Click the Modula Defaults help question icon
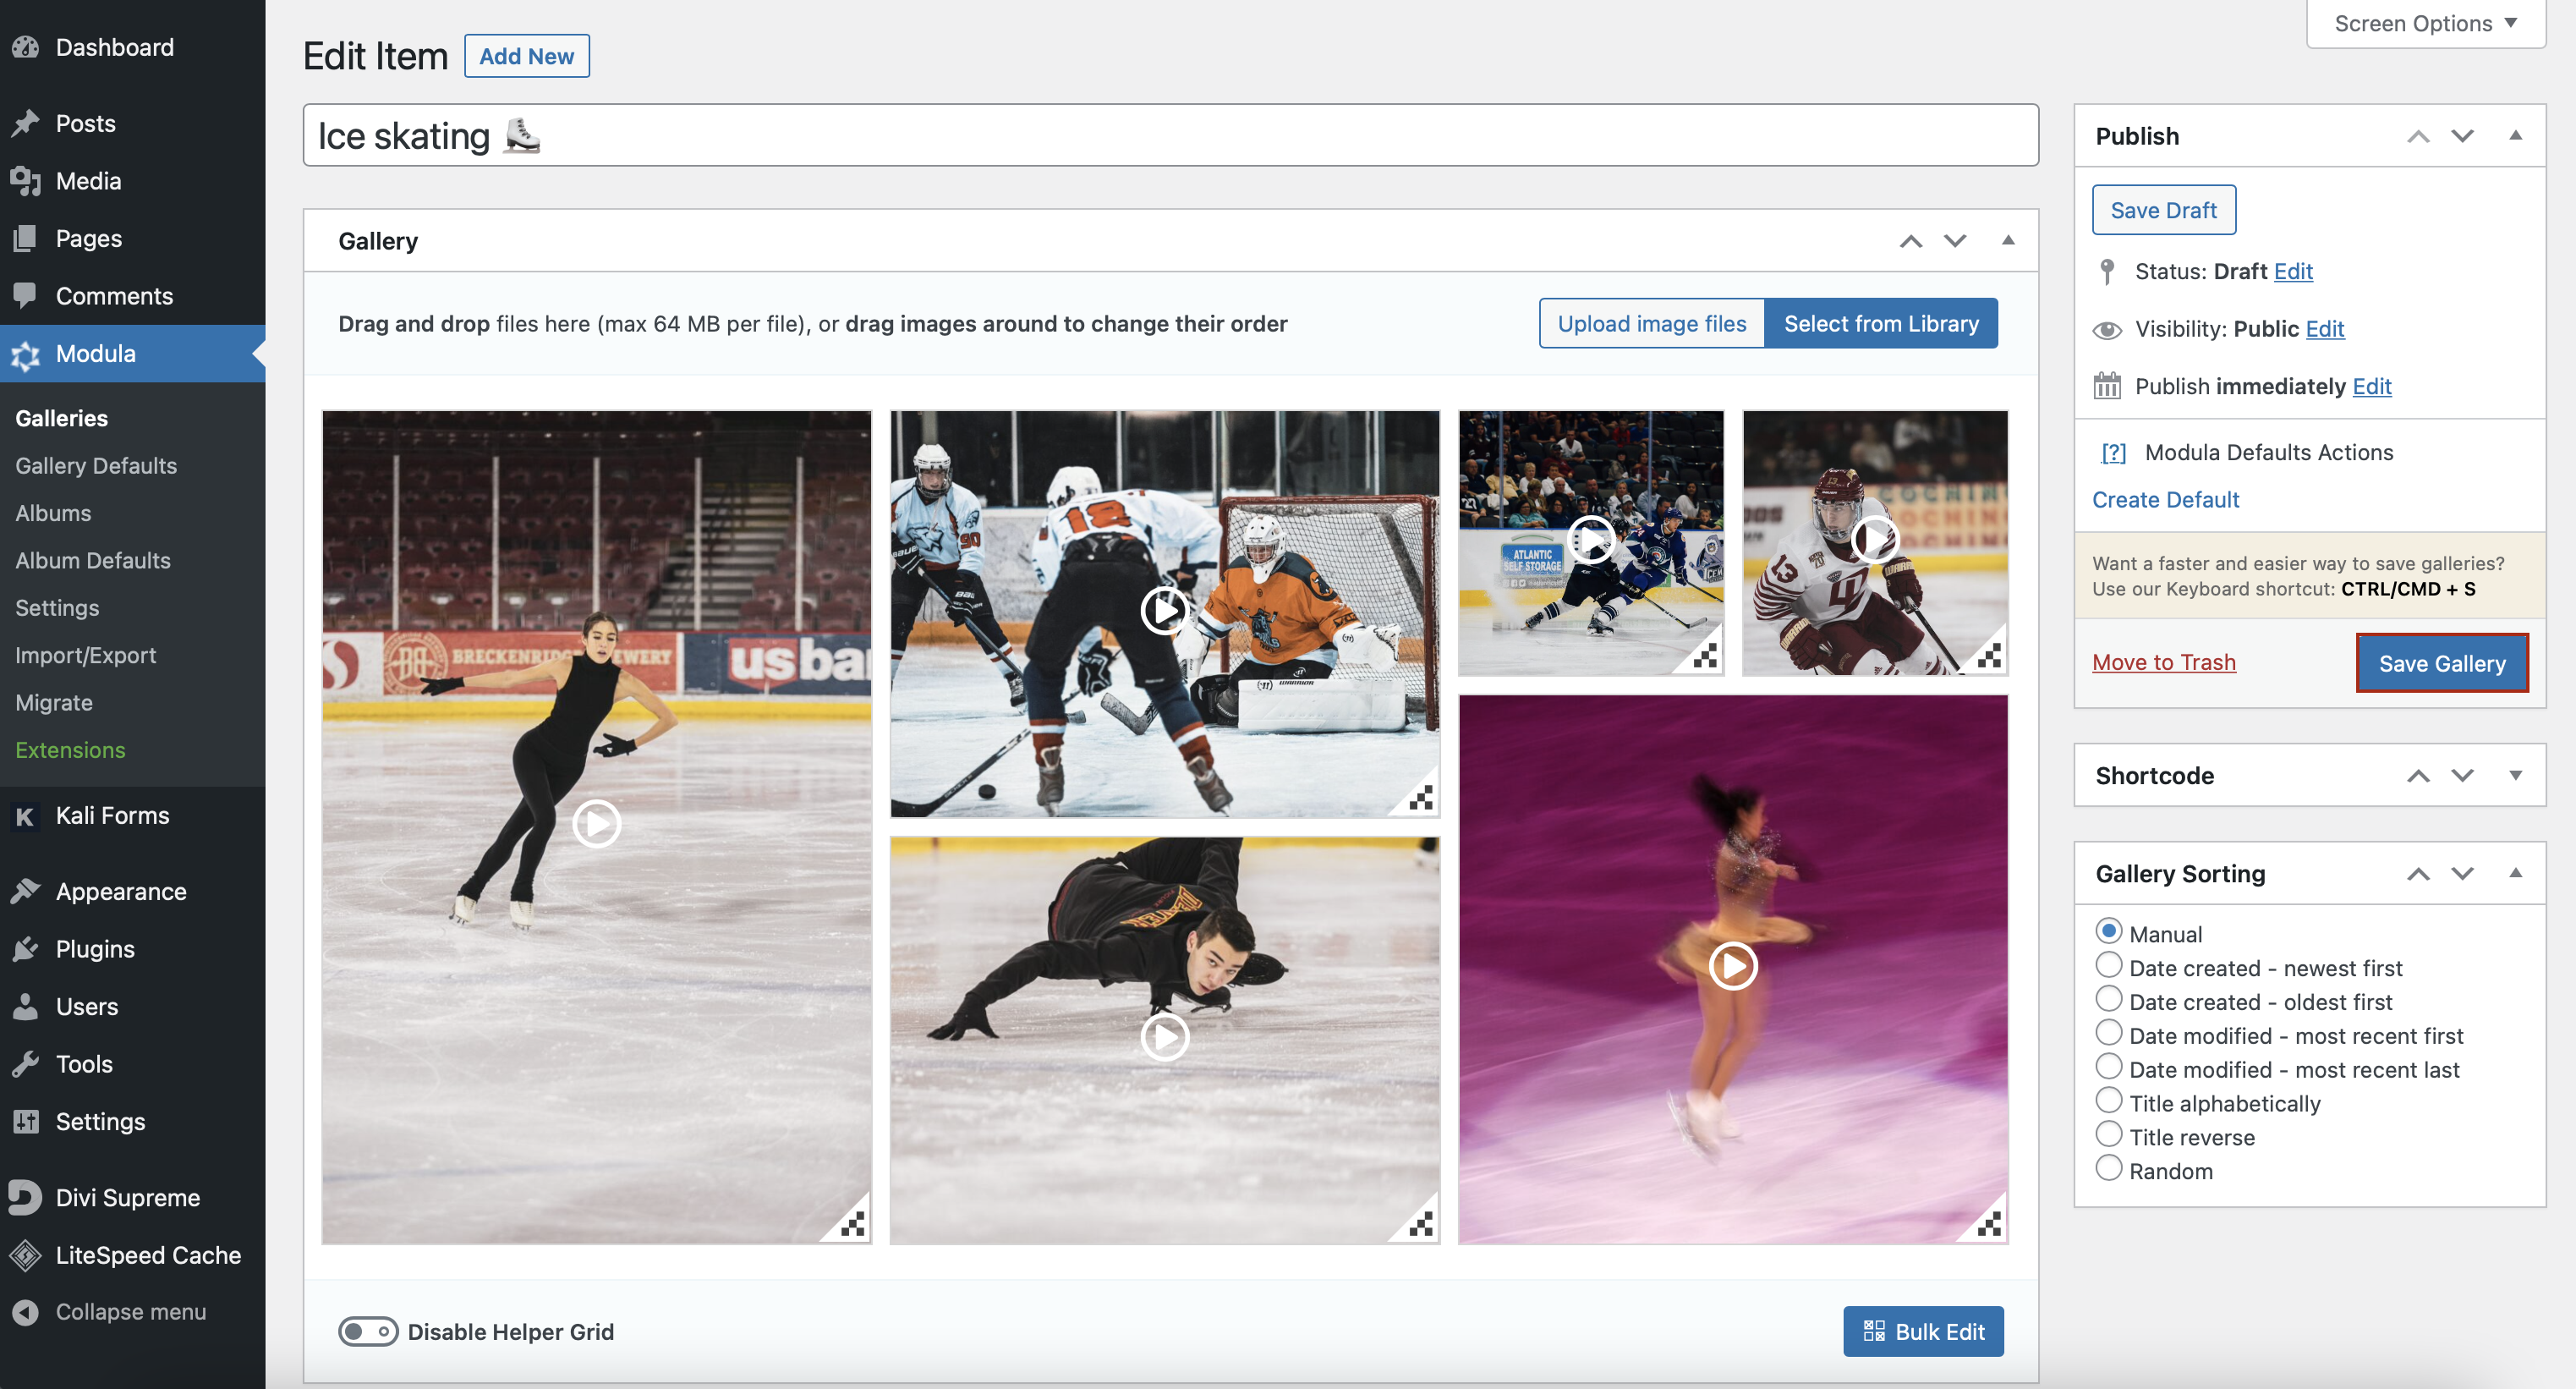Viewport: 2576px width, 1389px height. pos(2113,453)
